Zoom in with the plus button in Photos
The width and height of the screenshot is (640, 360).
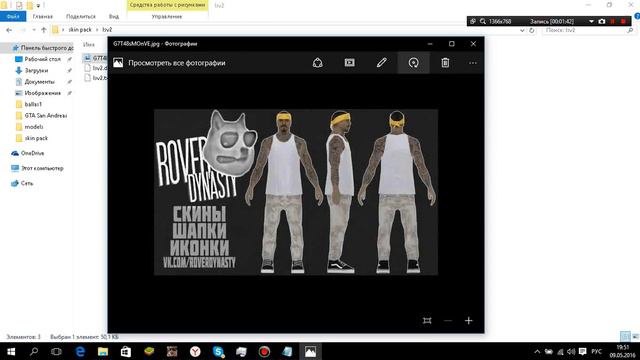[469, 320]
